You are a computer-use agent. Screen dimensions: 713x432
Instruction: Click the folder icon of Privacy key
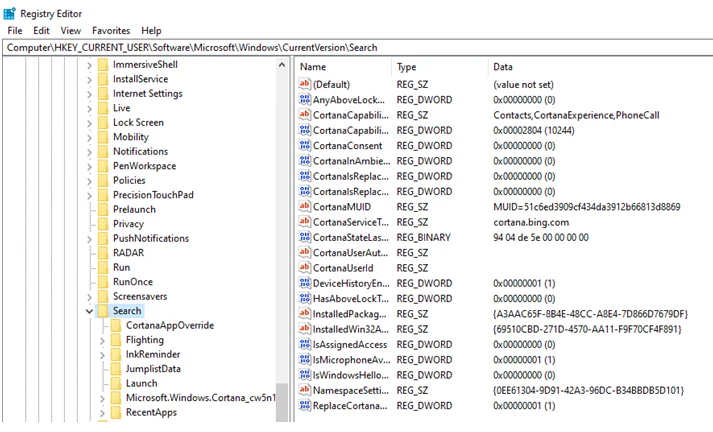coord(103,224)
